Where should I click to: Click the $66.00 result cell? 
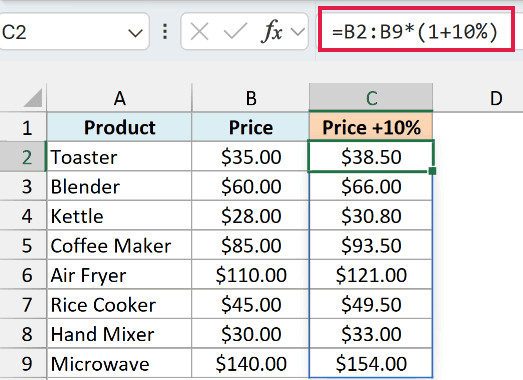(x=371, y=186)
